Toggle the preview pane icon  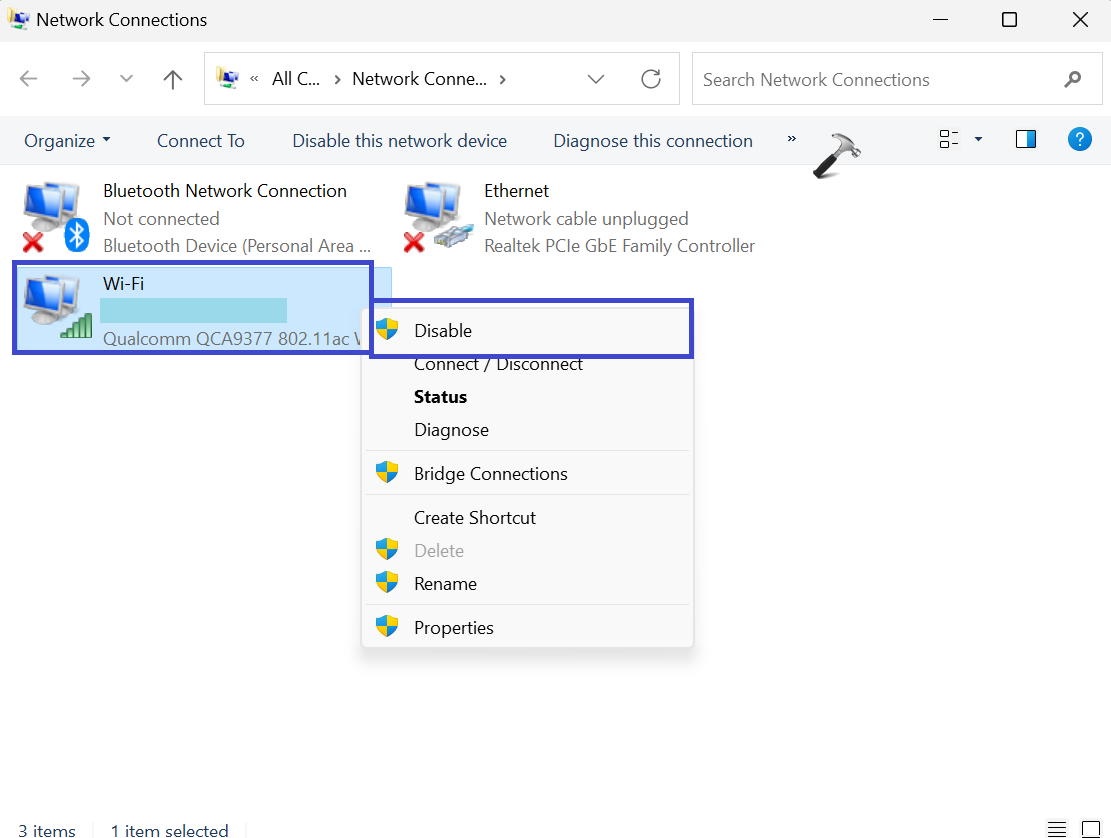pos(1025,140)
